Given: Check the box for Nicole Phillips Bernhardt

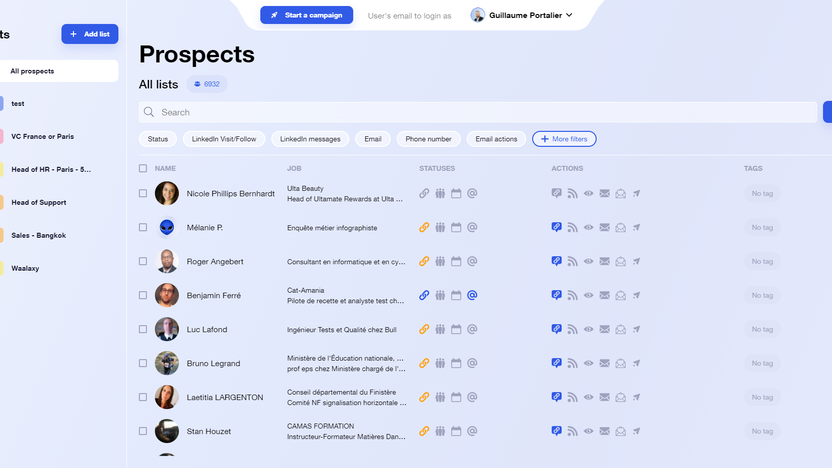Looking at the screenshot, I should 143,194.
